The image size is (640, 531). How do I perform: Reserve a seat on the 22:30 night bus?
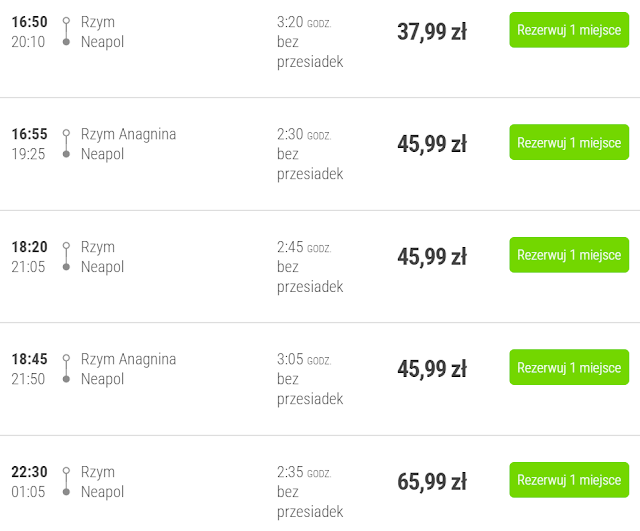pos(569,480)
